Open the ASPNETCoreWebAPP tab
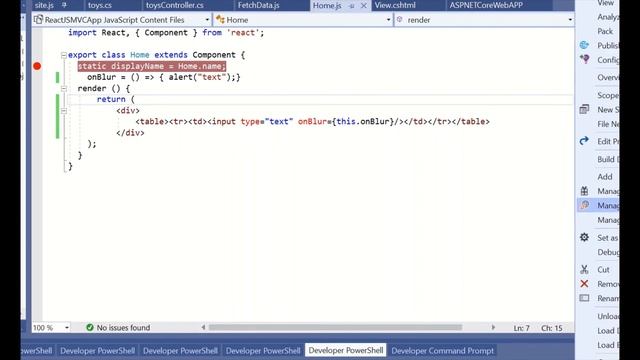Viewport: 640px width, 360px height. point(486,5)
